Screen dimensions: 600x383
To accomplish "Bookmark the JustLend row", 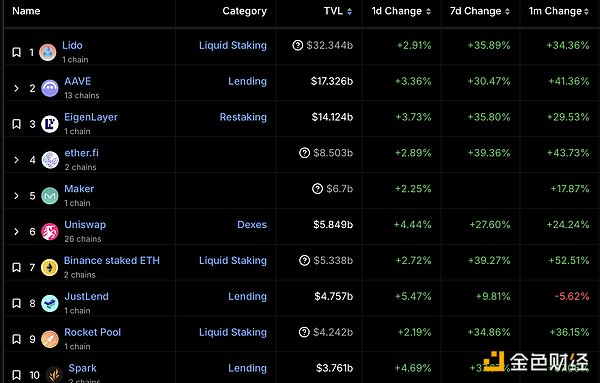I will 16,303.
